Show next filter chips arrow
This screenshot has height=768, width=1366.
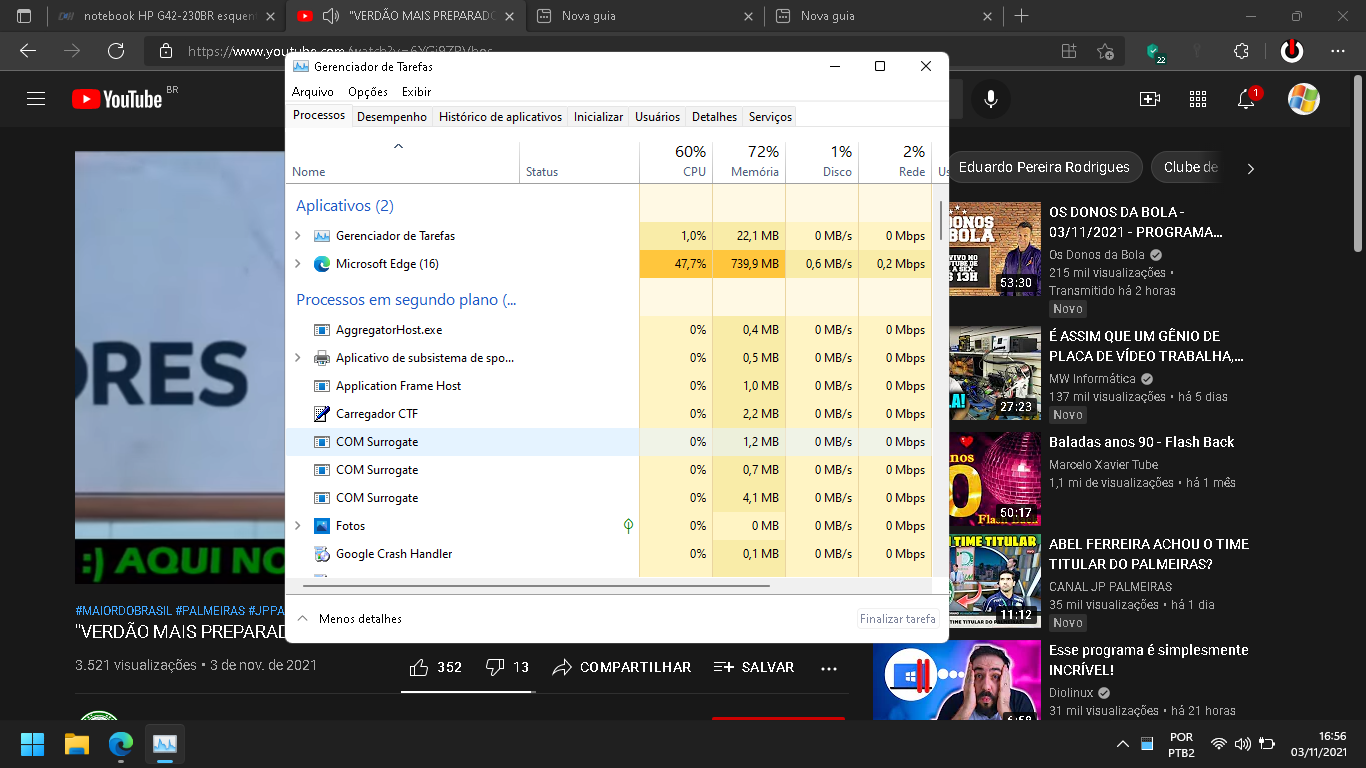pyautogui.click(x=1250, y=169)
